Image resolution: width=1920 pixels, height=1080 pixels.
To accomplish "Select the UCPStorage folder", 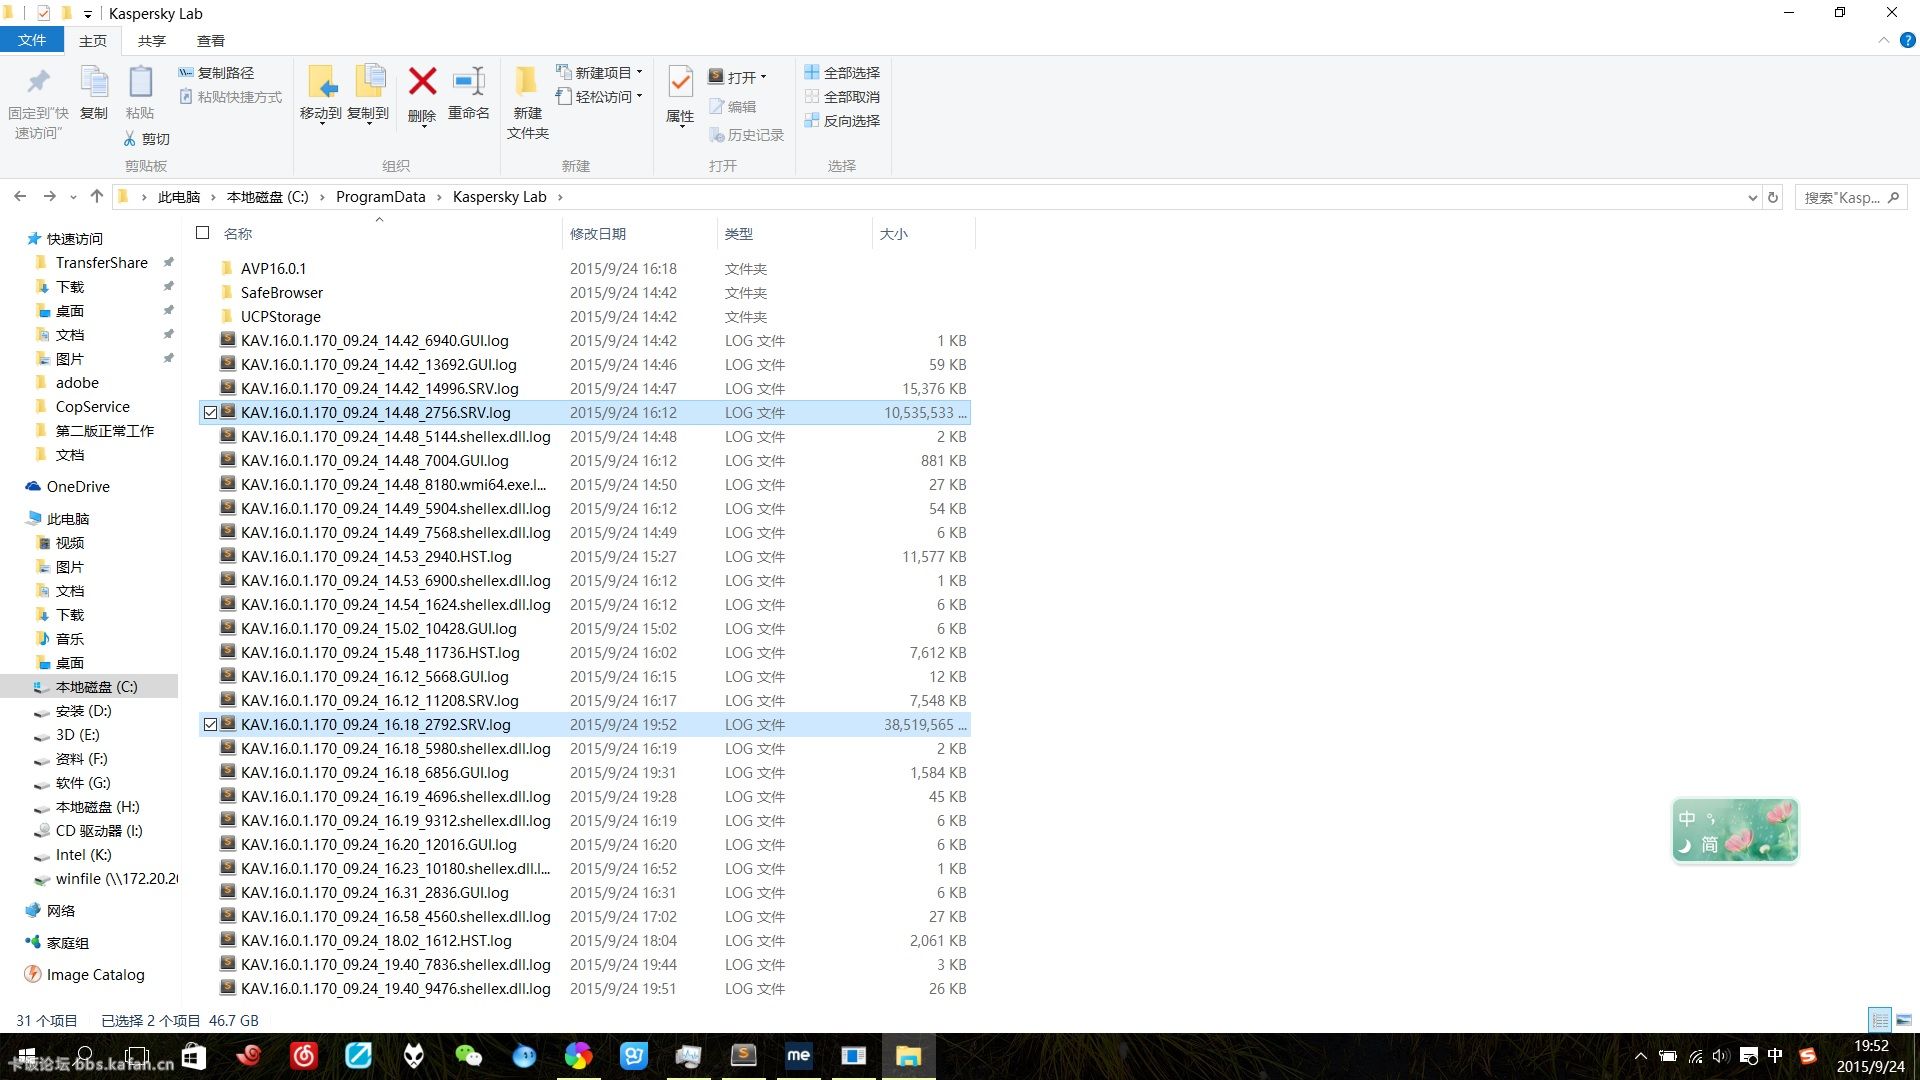I will [584, 317].
